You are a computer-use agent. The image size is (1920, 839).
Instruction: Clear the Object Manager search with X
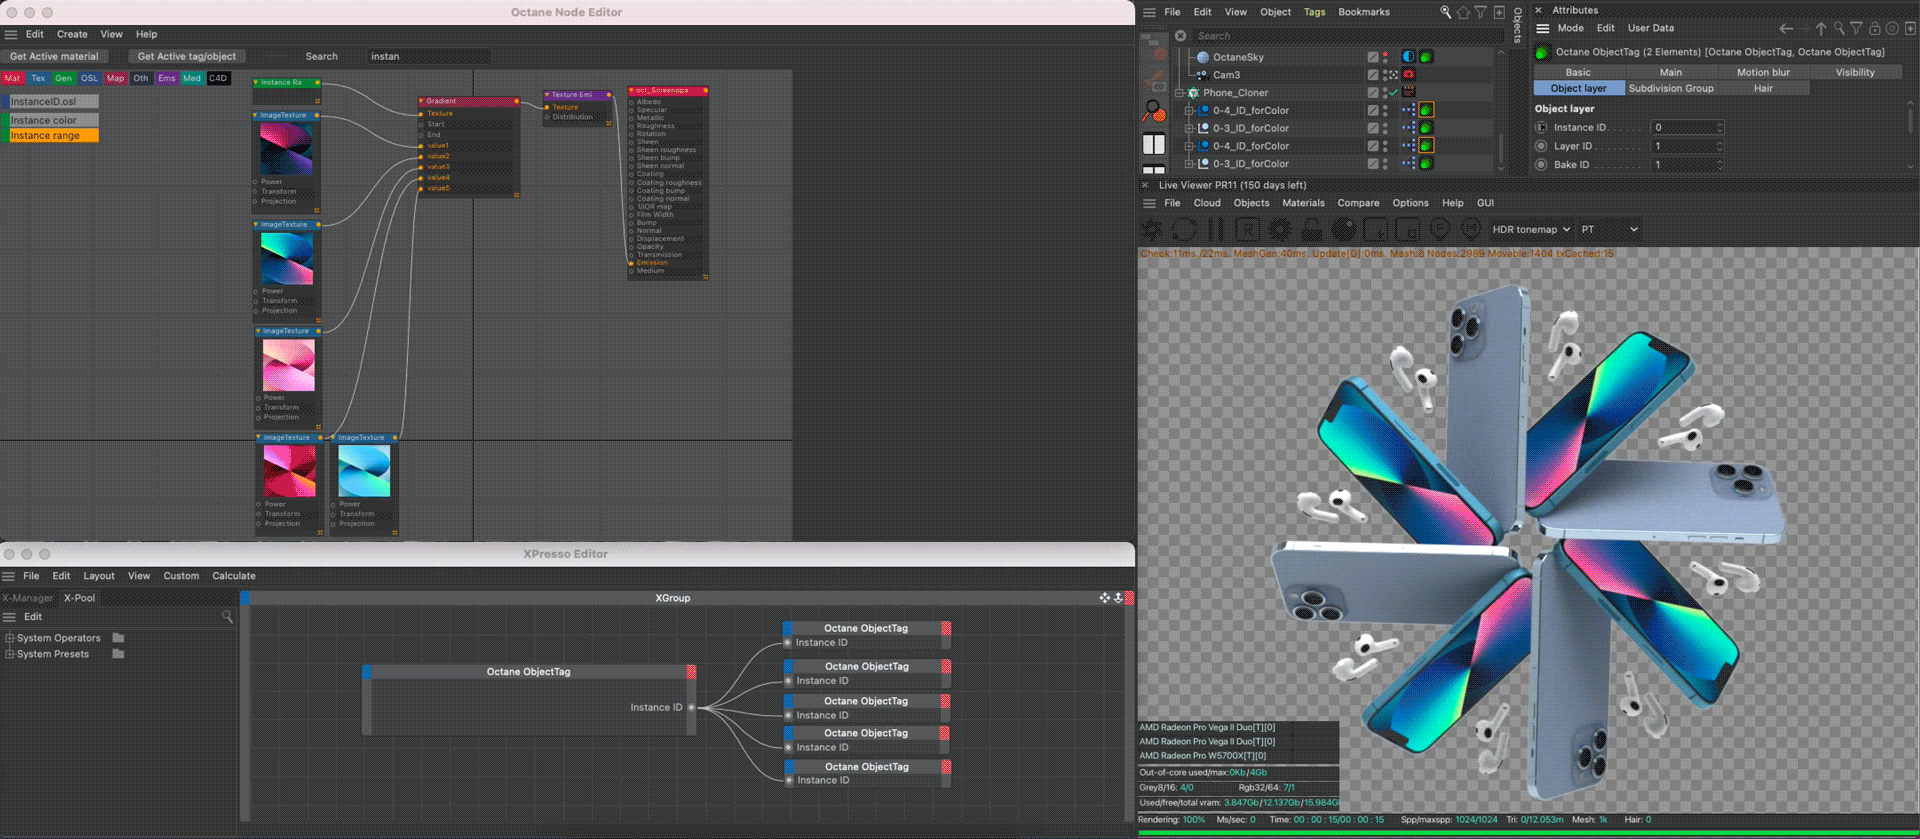point(1181,36)
